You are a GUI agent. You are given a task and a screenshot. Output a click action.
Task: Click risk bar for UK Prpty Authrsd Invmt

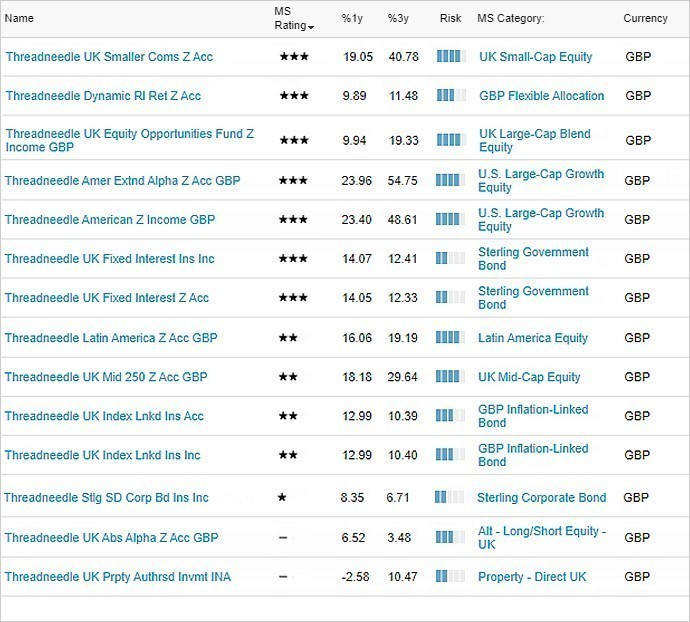point(450,576)
